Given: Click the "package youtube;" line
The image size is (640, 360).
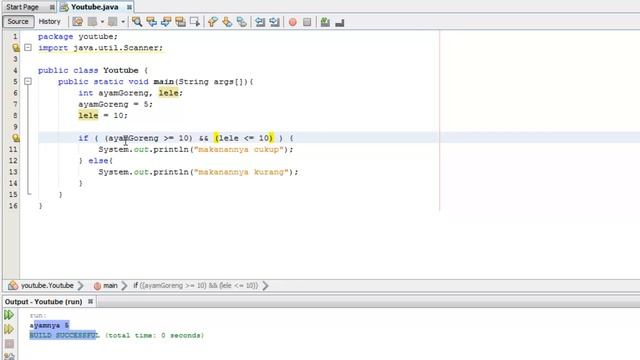Looking at the screenshot, I should tap(78, 36).
